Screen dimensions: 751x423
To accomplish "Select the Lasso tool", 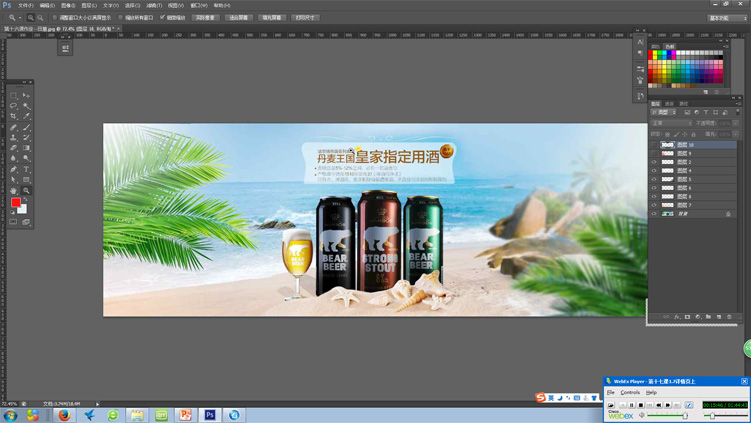I will (13, 106).
